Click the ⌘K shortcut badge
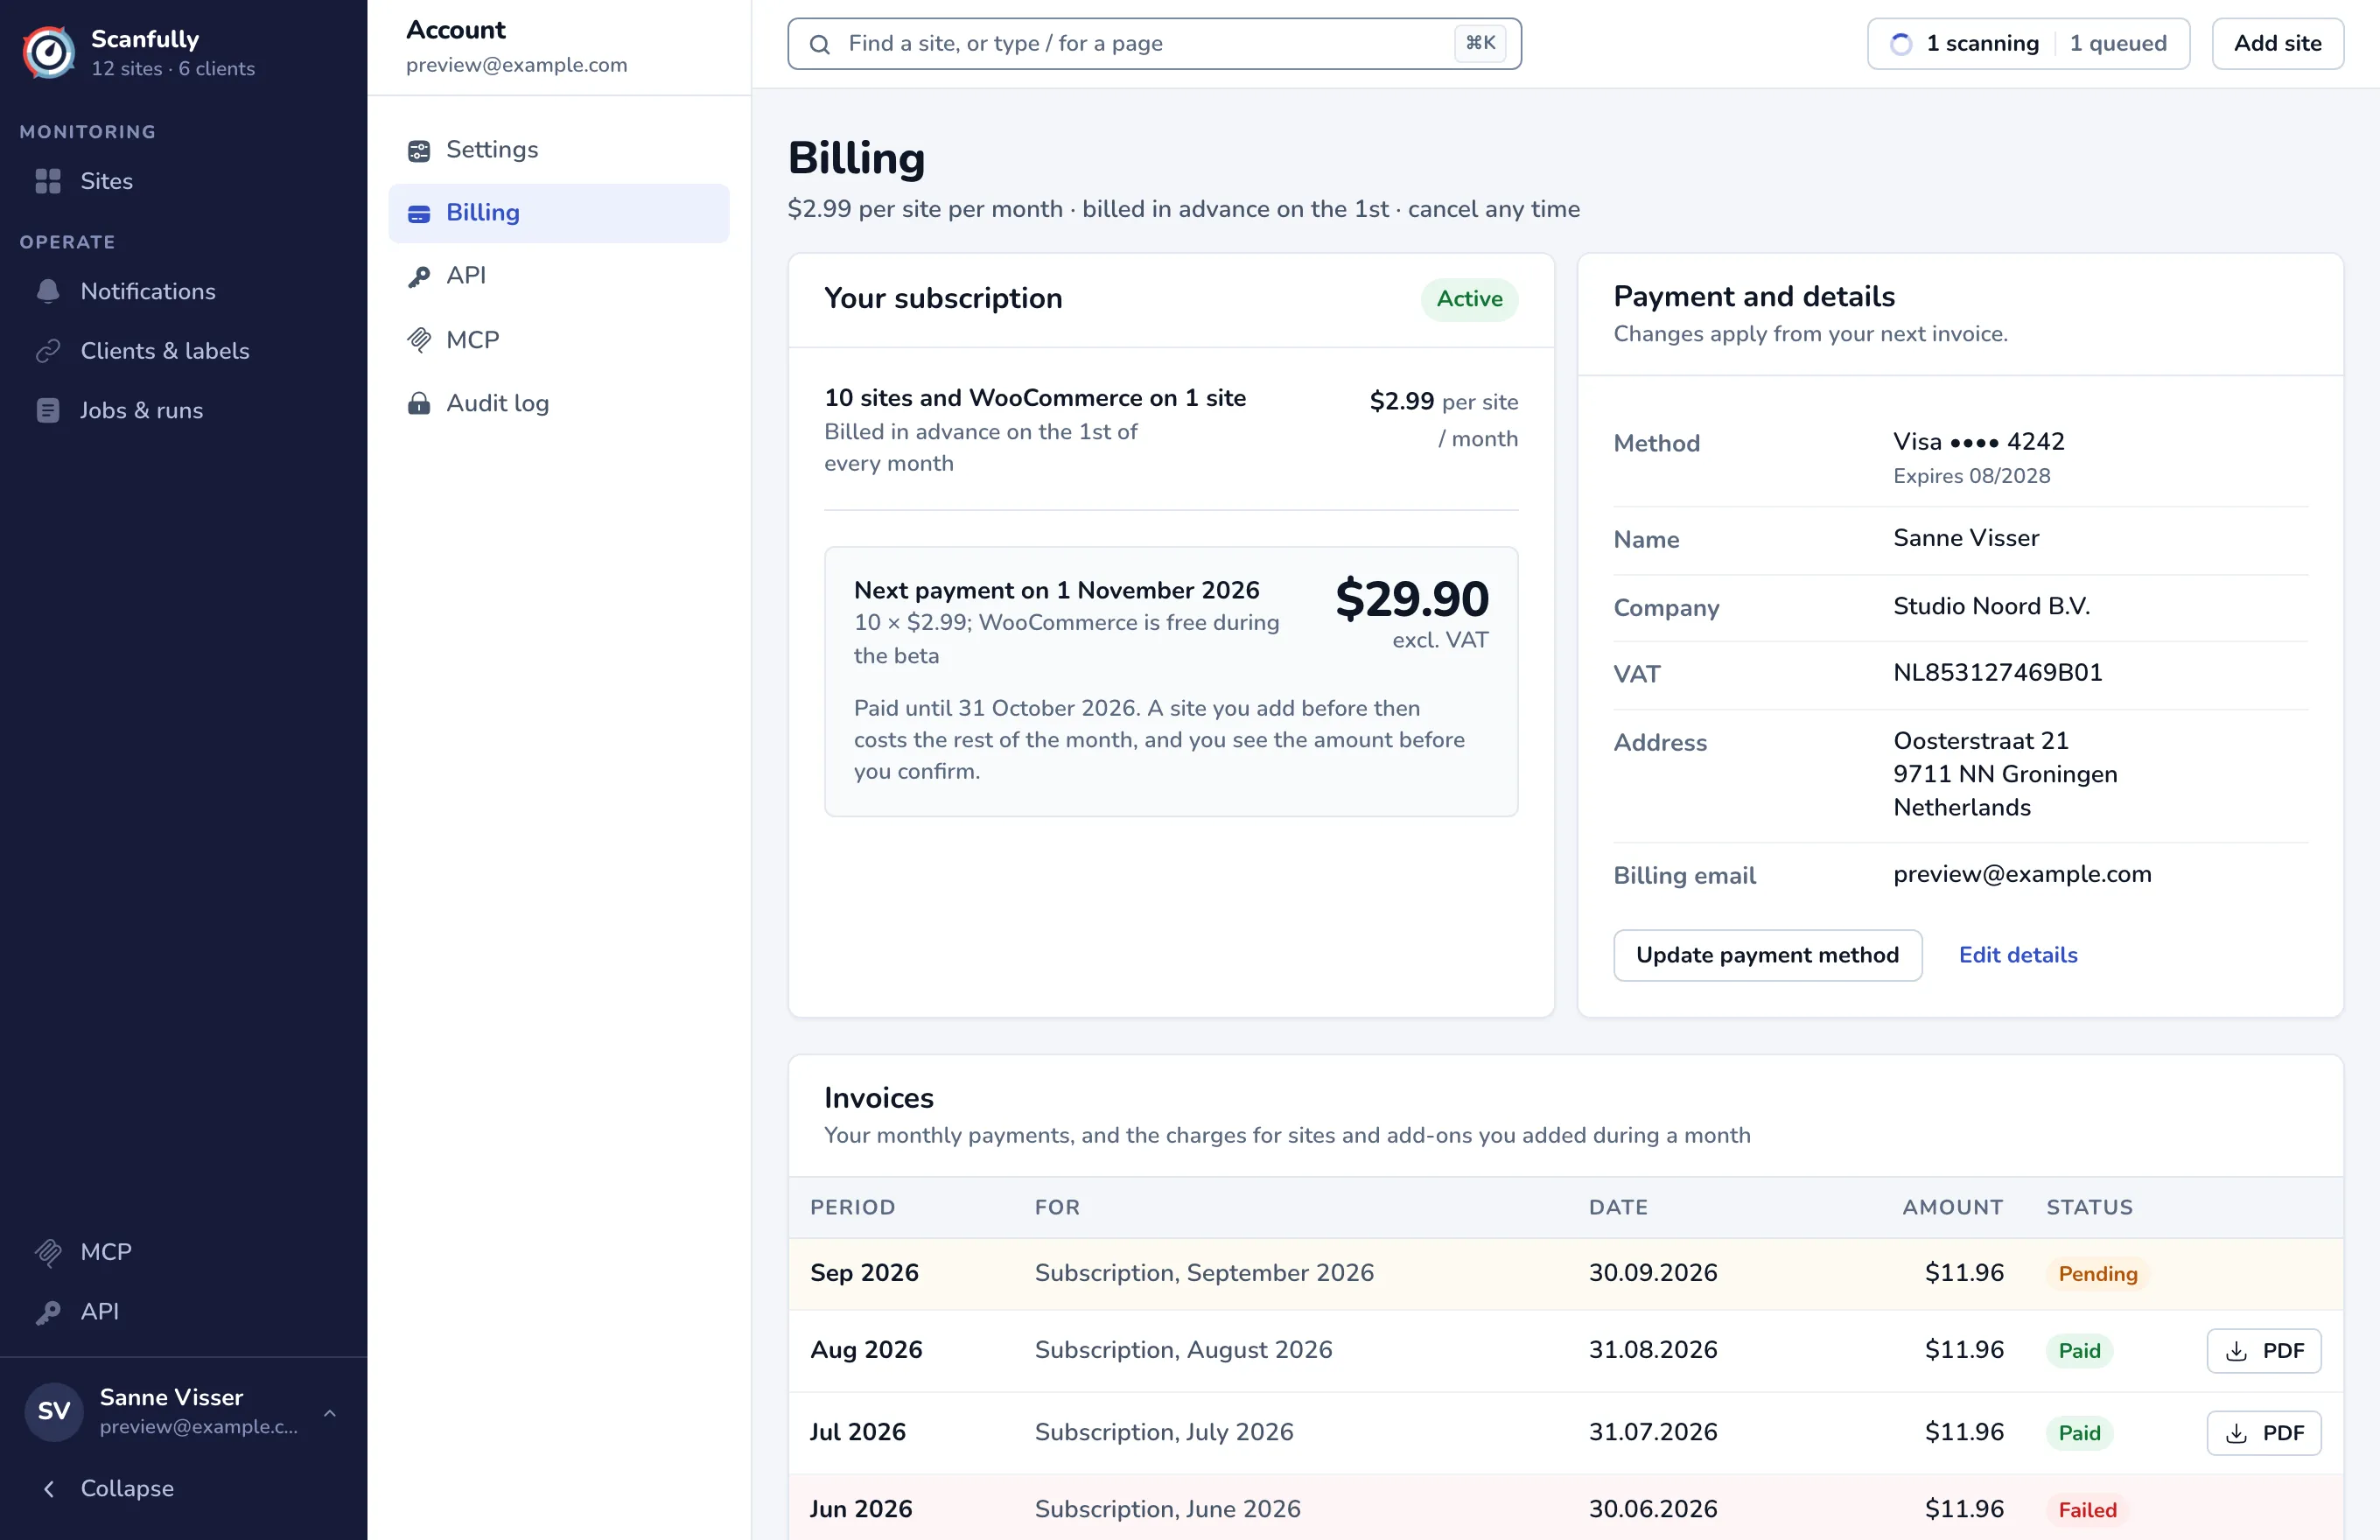The image size is (2380, 1540). coord(1480,43)
